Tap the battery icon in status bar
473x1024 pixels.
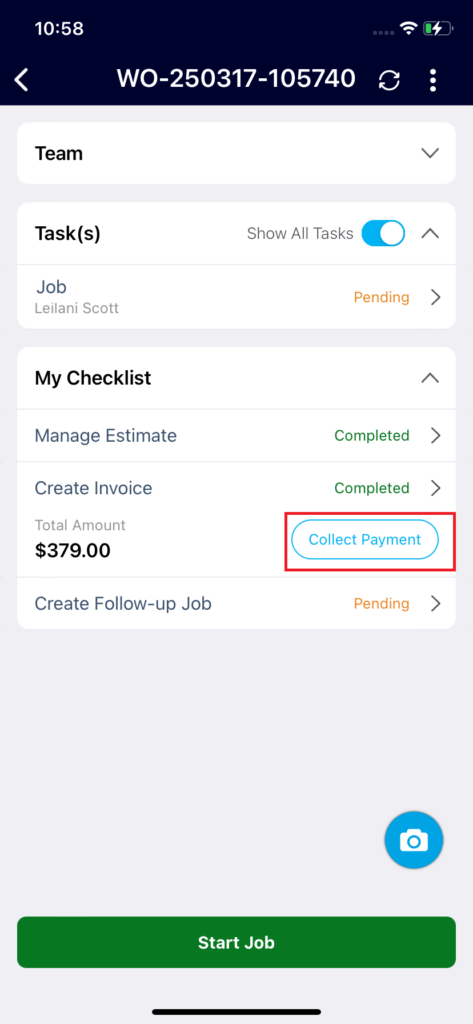pyautogui.click(x=438, y=29)
